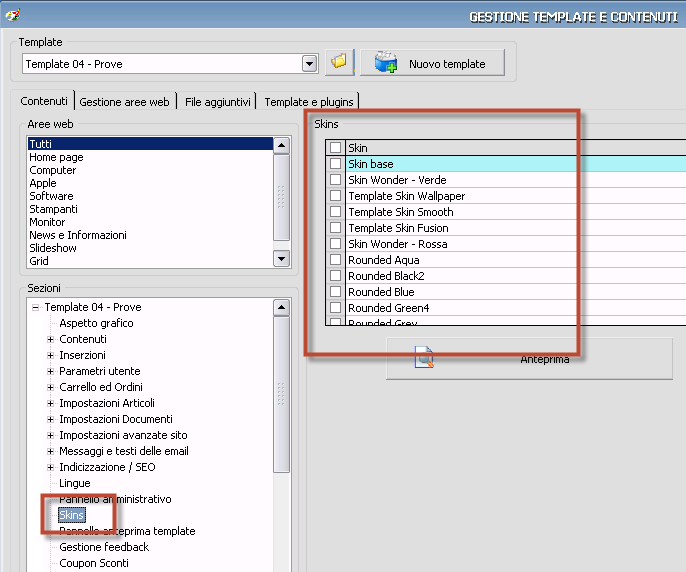Click the Aree web scrollbar thumb
The image size is (686, 572).
pos(281,197)
